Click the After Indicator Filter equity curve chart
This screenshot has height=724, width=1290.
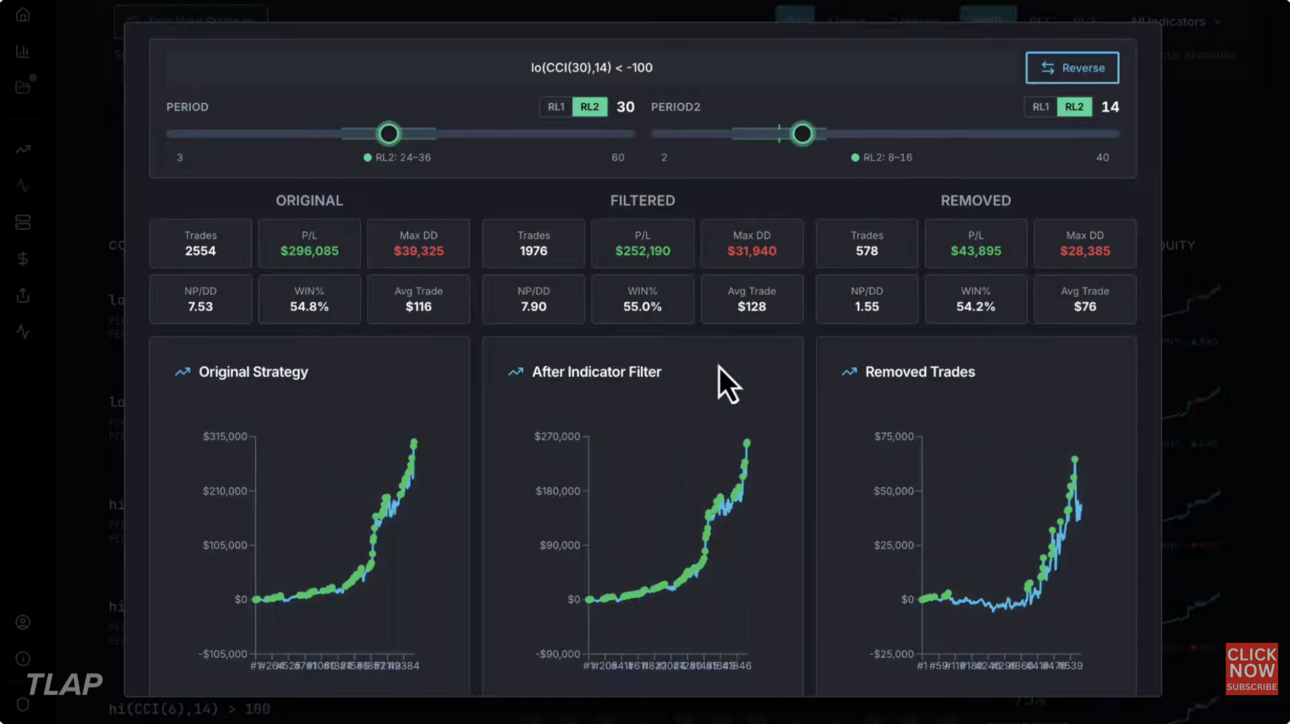668,545
